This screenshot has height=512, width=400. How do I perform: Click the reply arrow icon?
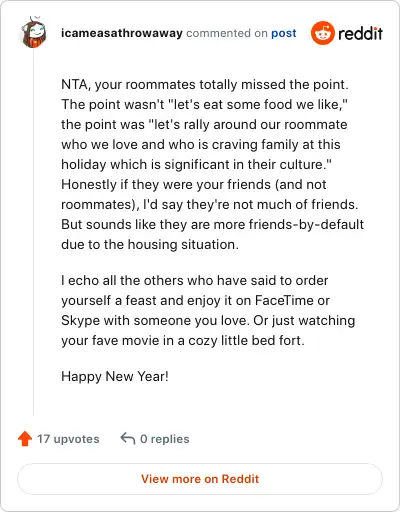[x=128, y=438]
